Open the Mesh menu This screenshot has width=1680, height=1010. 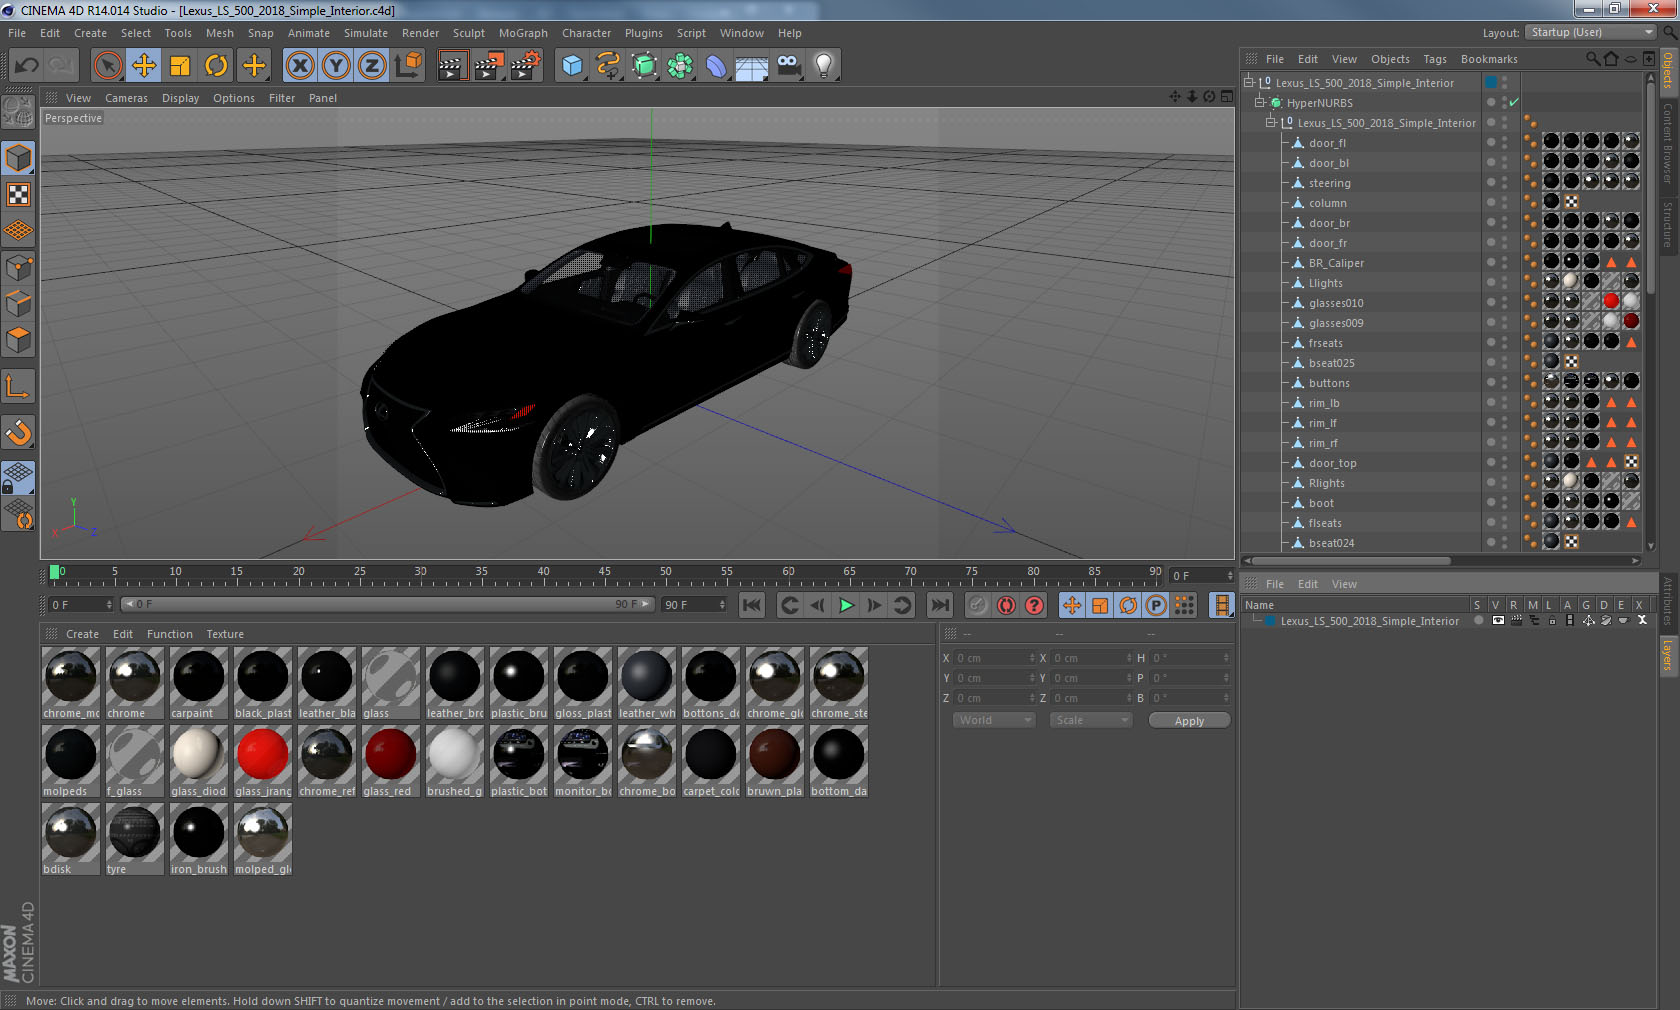click(219, 33)
